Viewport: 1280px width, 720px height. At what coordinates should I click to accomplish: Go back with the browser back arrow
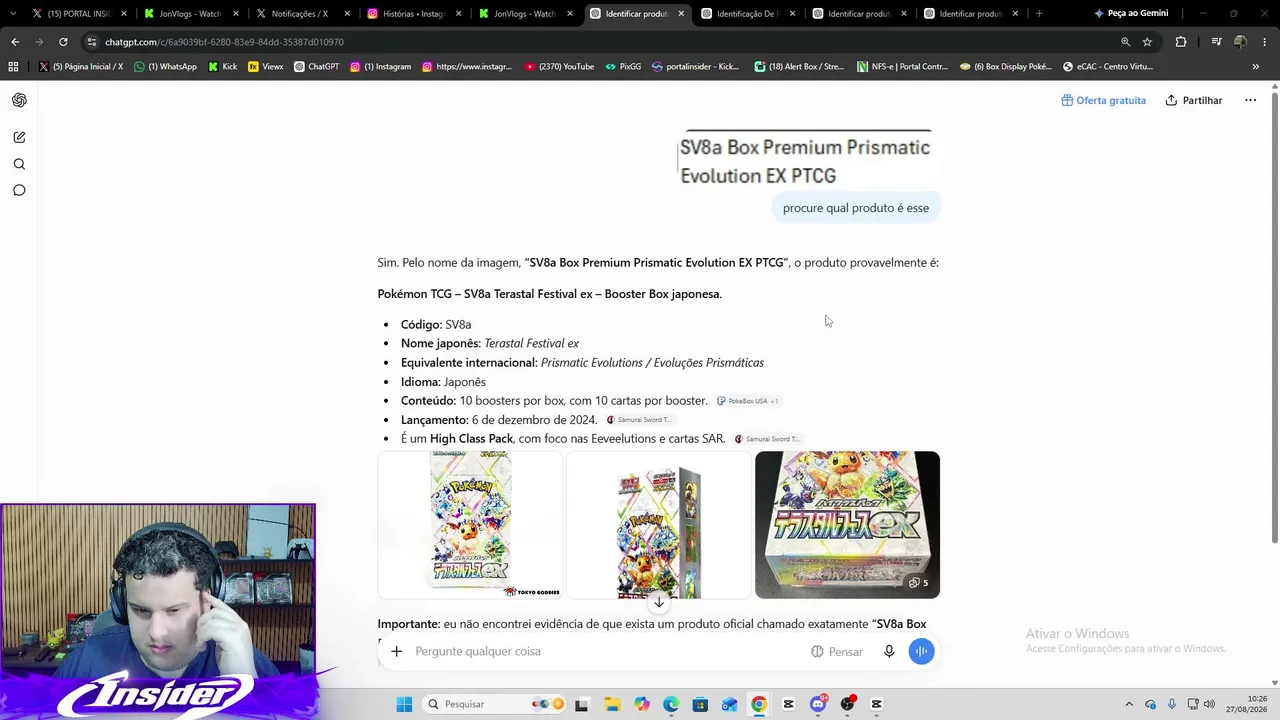tap(15, 42)
